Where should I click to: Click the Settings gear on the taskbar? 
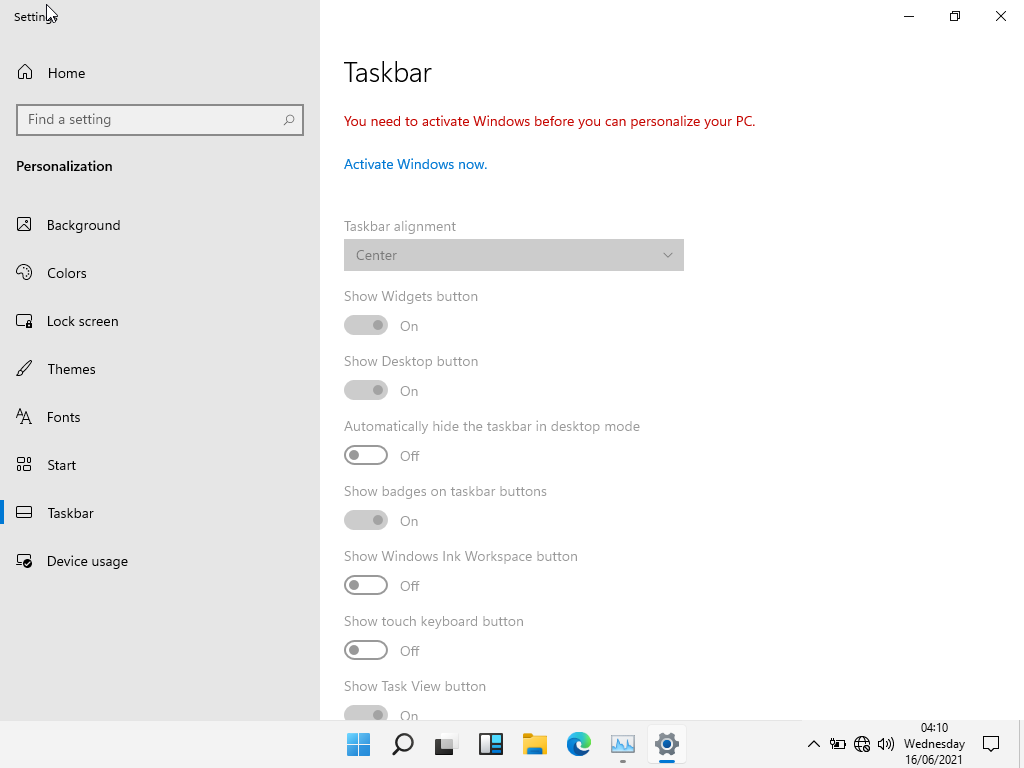point(667,744)
